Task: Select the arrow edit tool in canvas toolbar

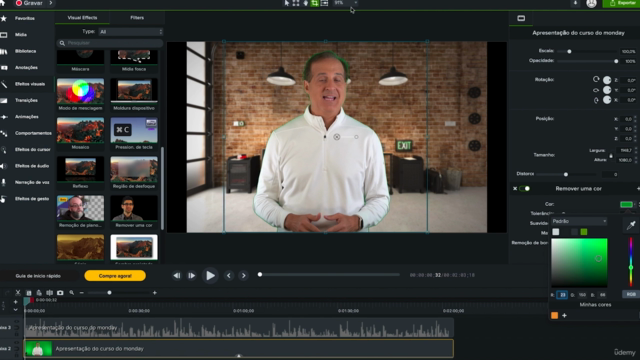Action: (287, 3)
